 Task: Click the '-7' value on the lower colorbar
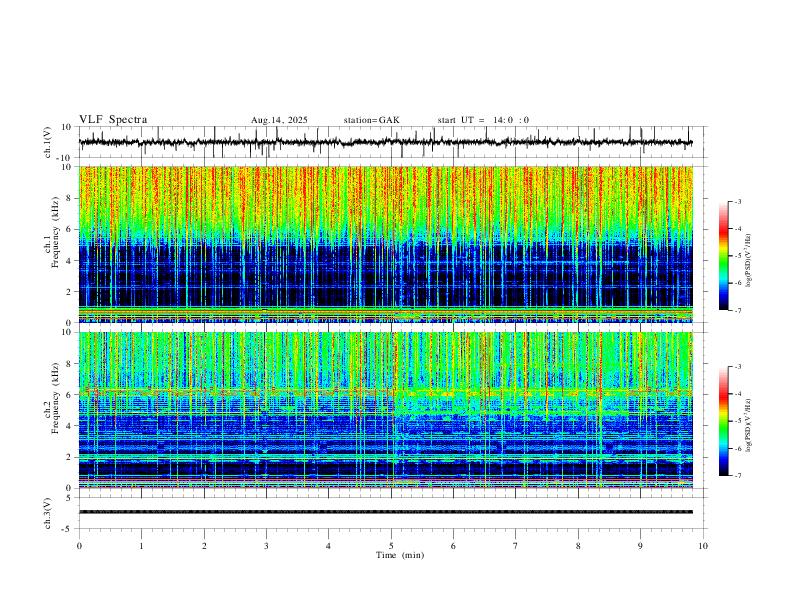pyautogui.click(x=737, y=476)
